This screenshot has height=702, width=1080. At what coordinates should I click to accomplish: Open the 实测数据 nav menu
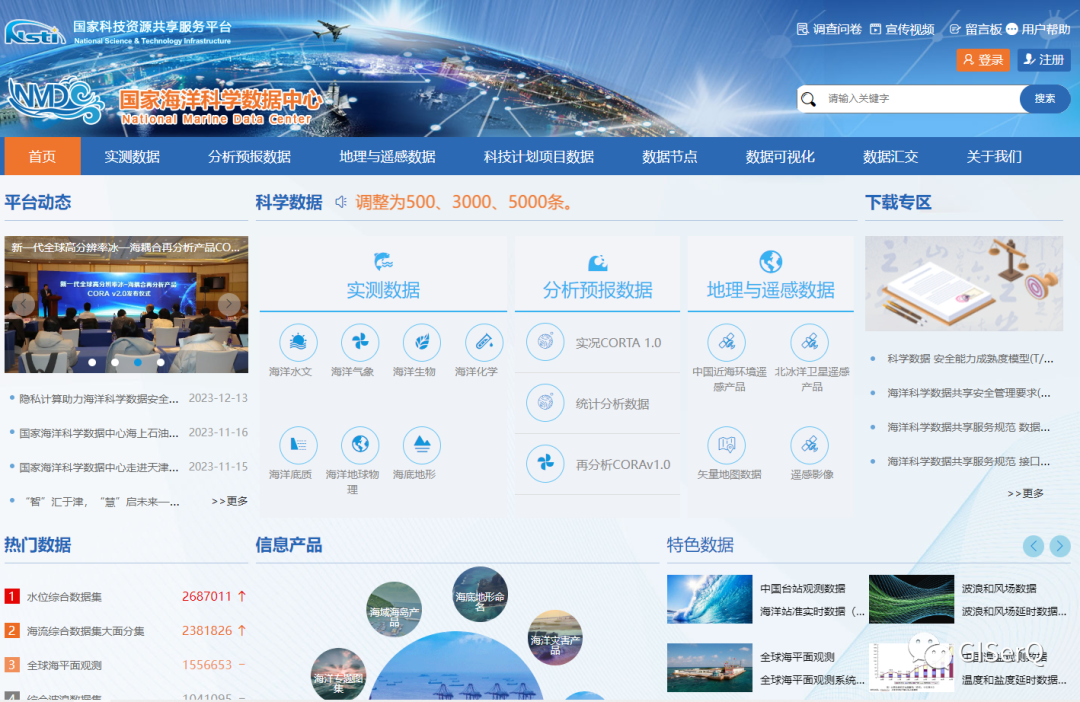132,156
